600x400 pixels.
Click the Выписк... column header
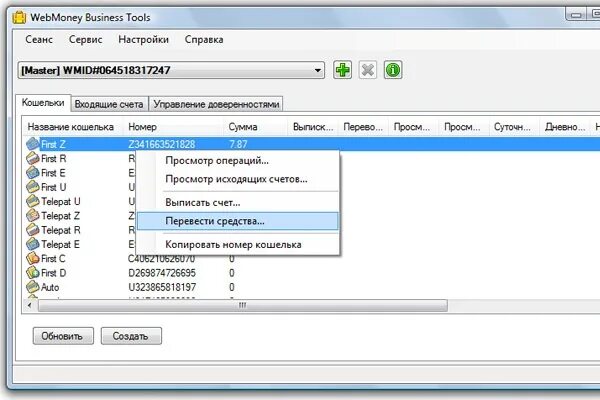[313, 127]
